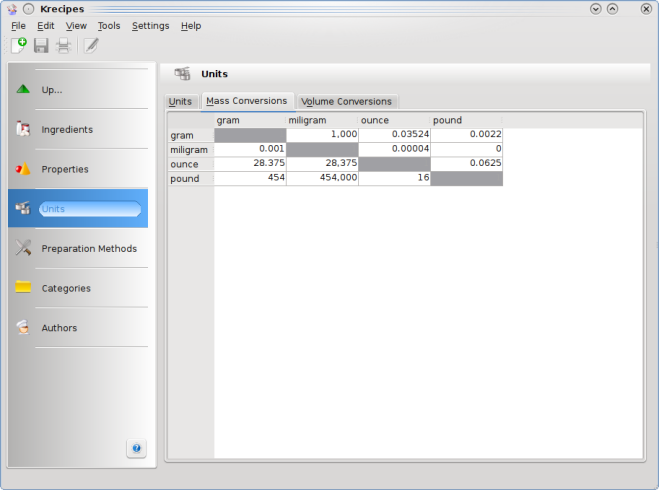Select the Mass Conversions tab

pyautogui.click(x=247, y=101)
